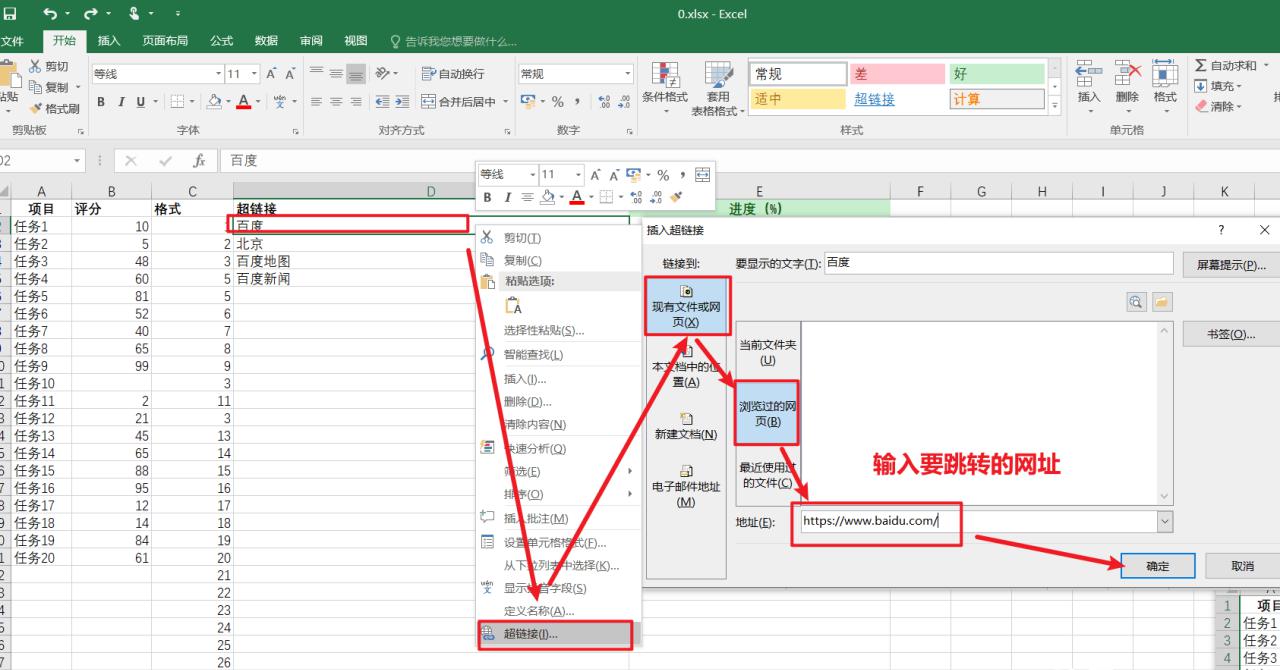
Task: Open the ribbon font size dropdown
Action: [256, 74]
